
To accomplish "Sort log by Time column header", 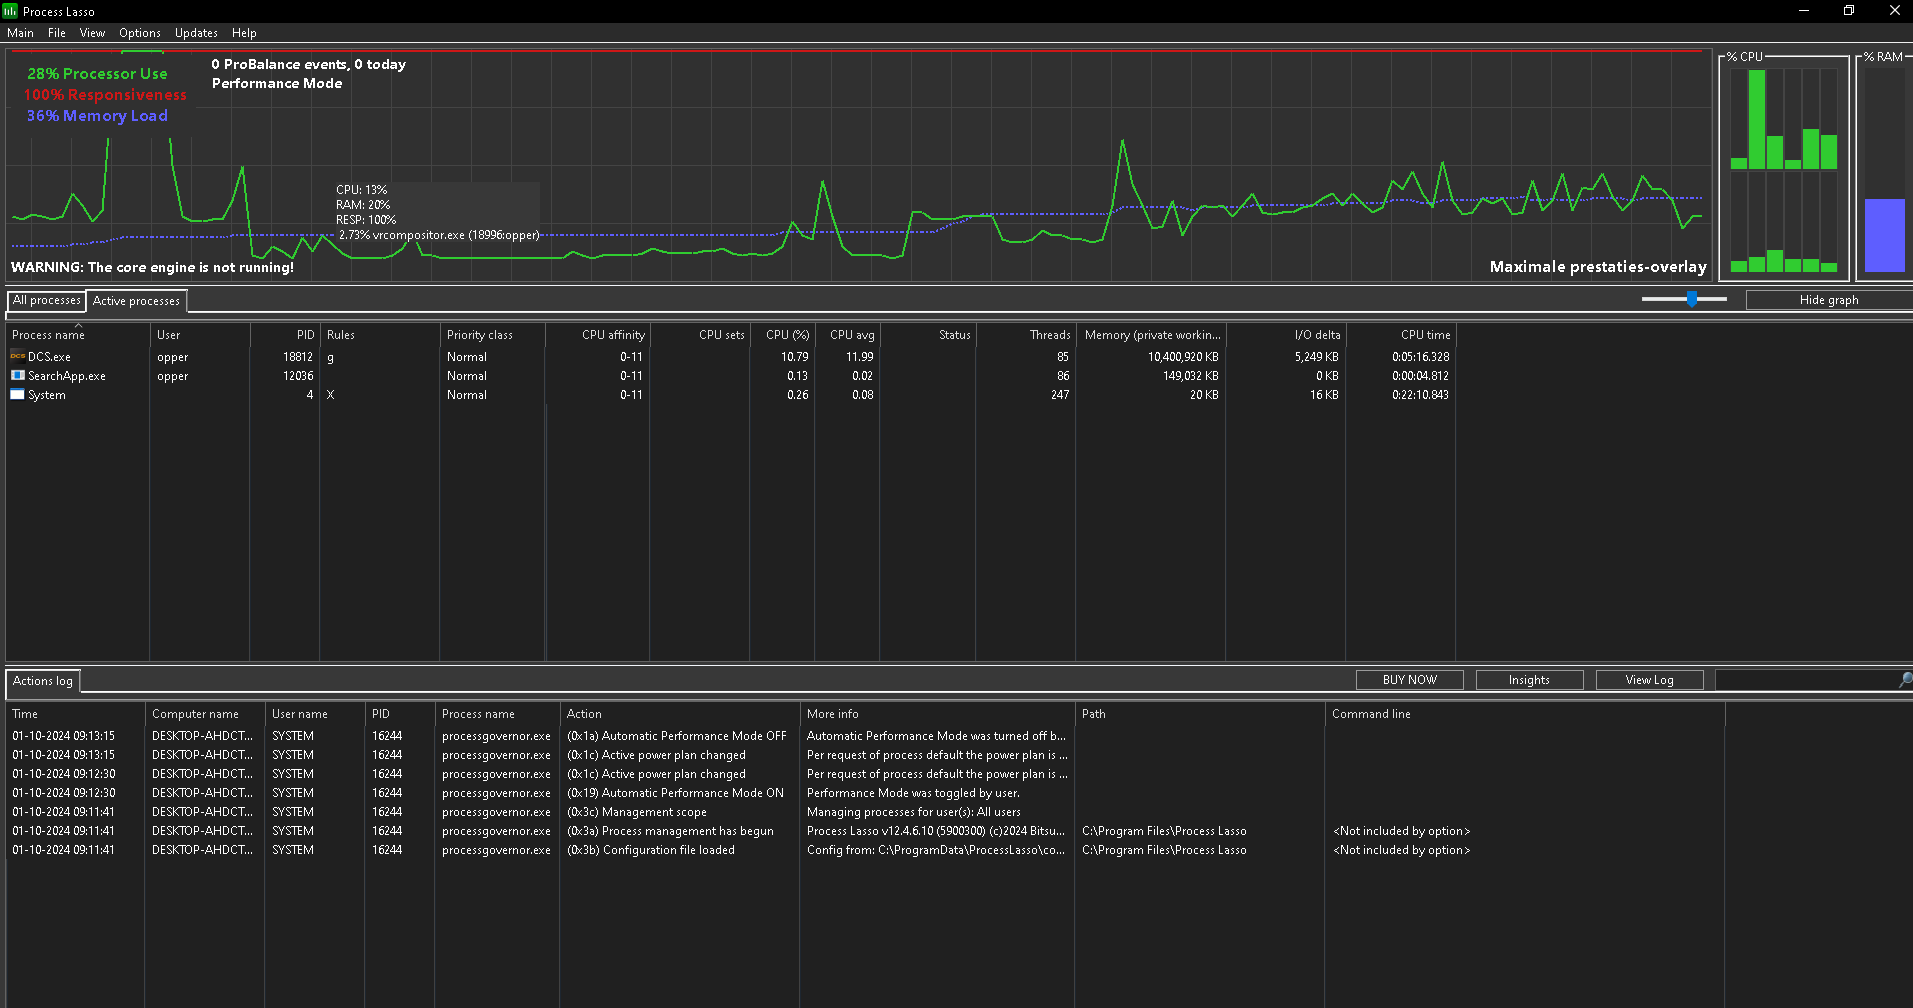I will point(75,714).
